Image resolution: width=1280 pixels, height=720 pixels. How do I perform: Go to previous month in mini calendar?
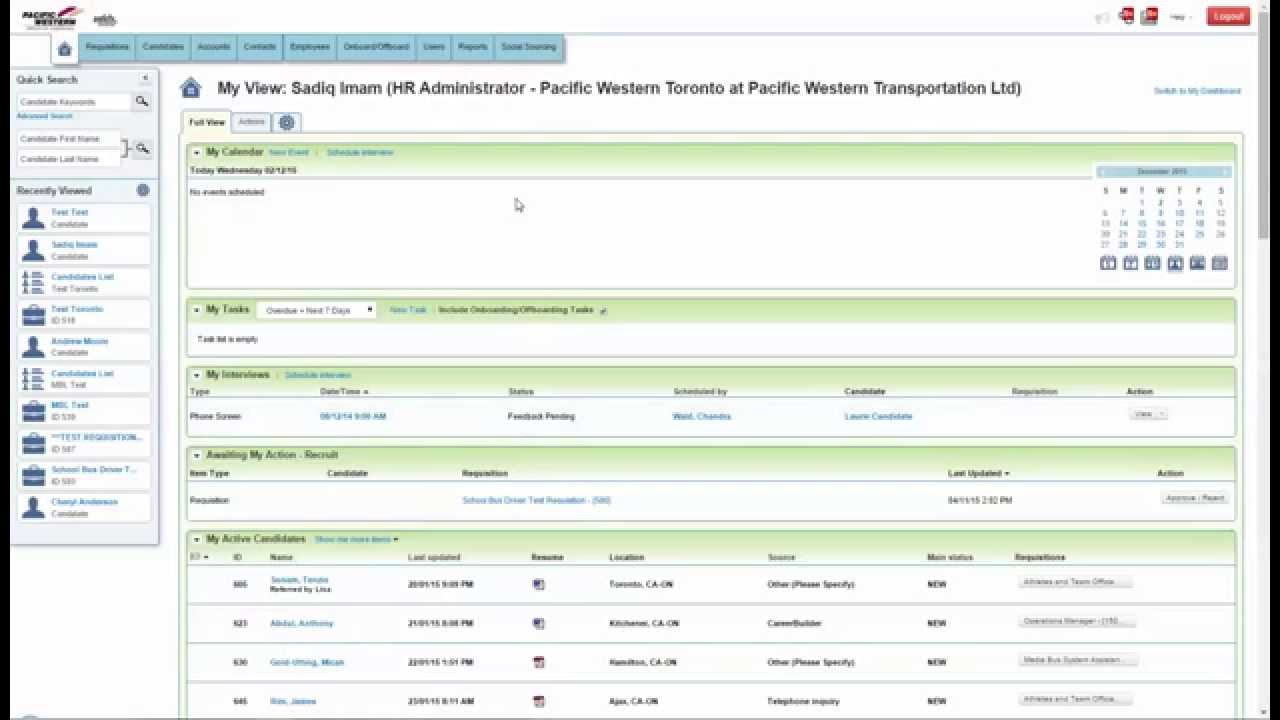coord(1102,172)
